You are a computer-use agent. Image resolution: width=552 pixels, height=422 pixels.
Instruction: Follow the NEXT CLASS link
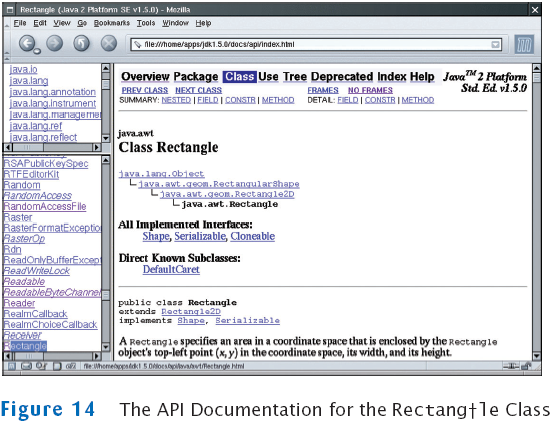[199, 90]
